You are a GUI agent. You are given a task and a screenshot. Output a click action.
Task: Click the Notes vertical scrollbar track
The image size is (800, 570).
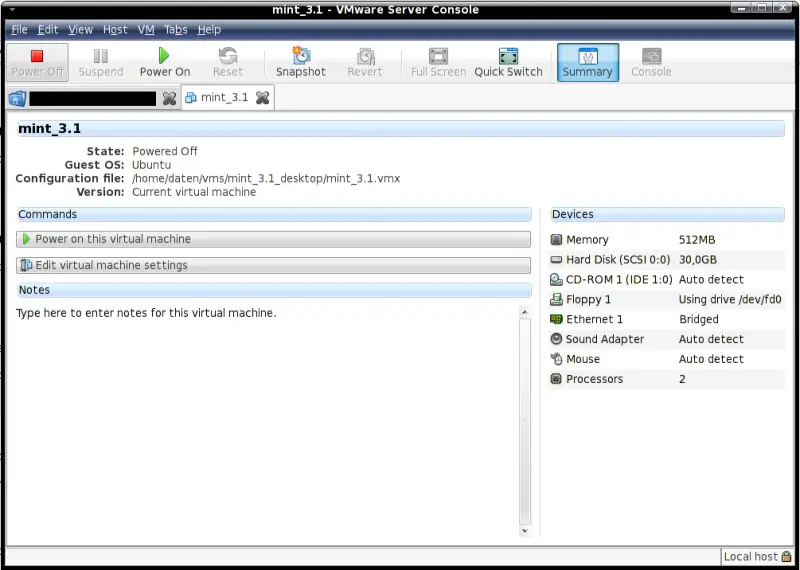[x=524, y=422]
